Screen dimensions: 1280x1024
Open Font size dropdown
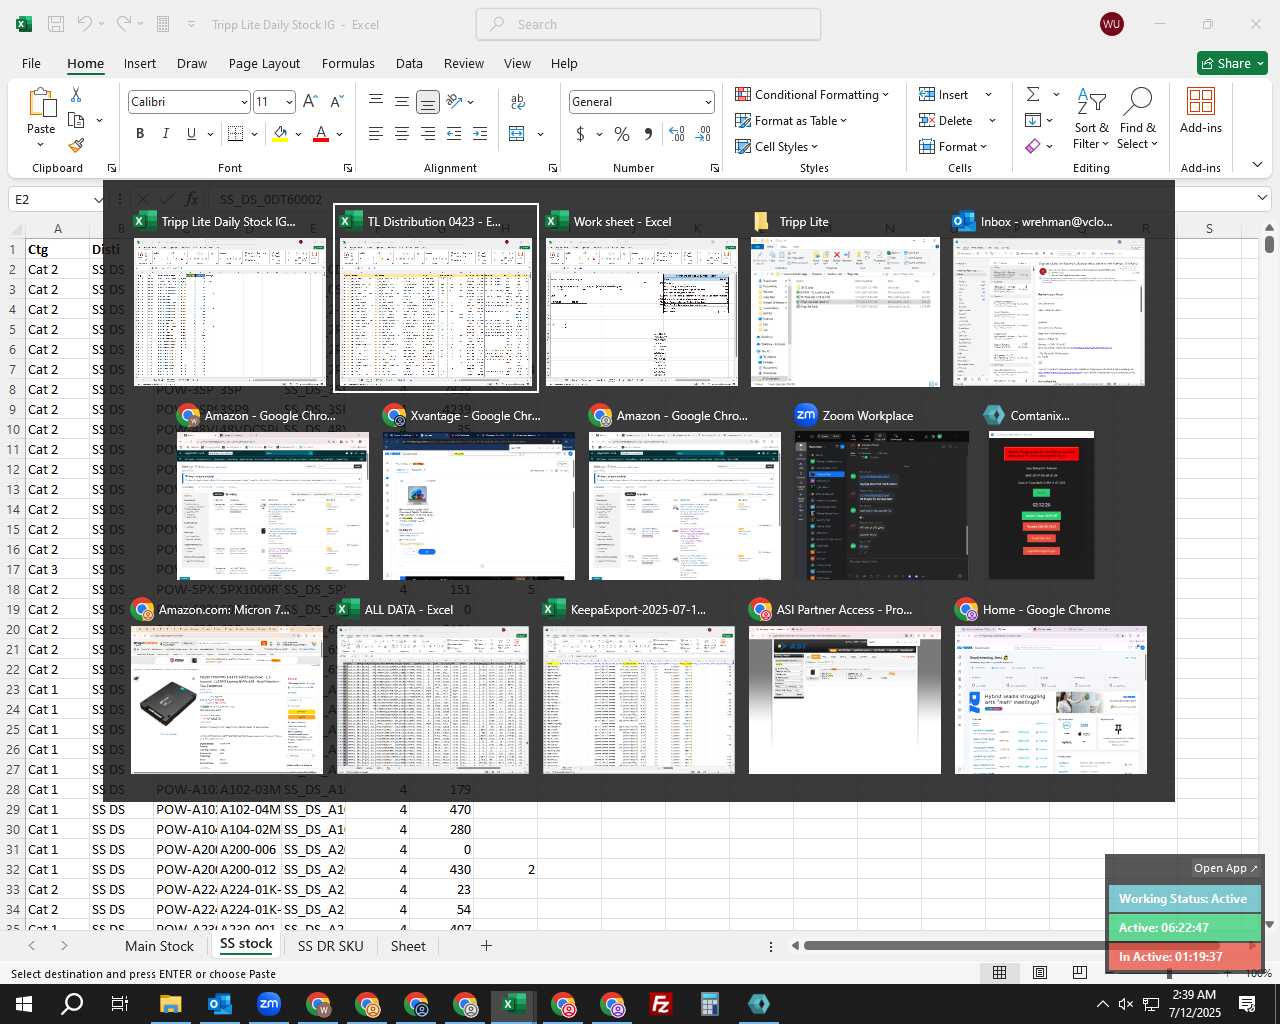point(289,102)
